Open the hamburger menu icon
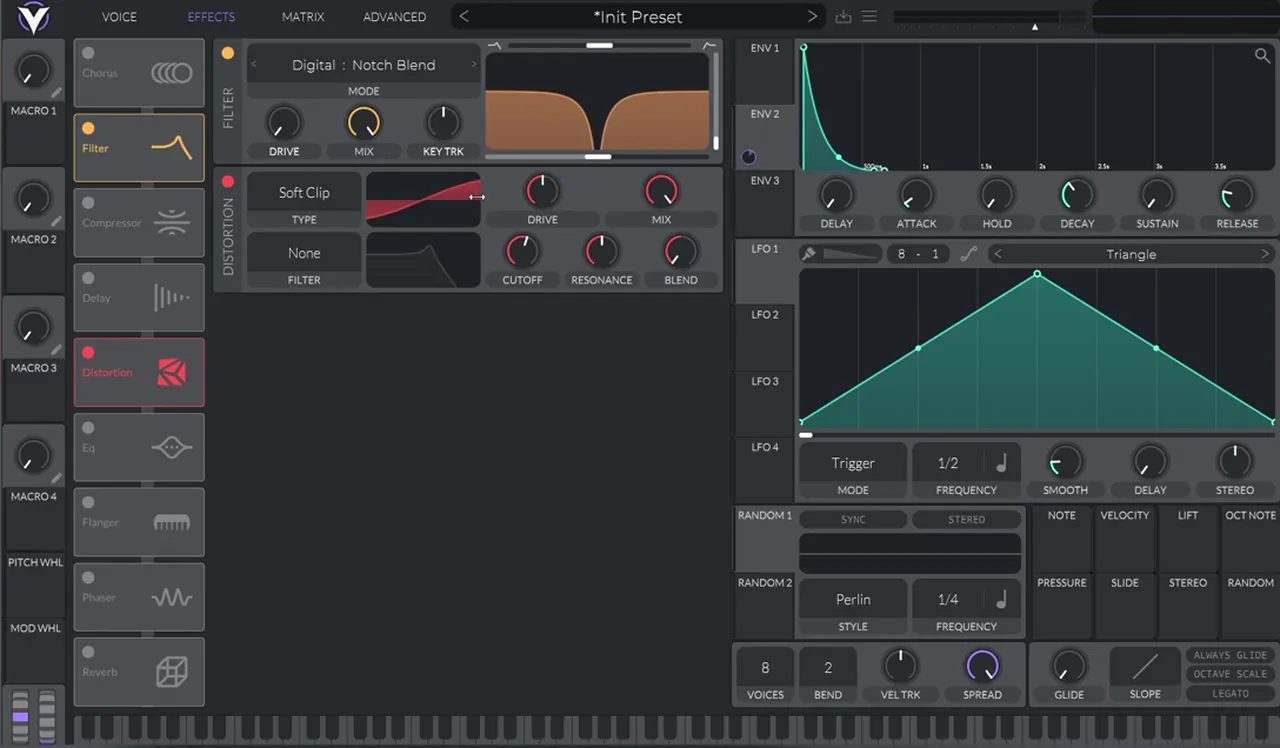Image resolution: width=1280 pixels, height=748 pixels. click(x=870, y=17)
